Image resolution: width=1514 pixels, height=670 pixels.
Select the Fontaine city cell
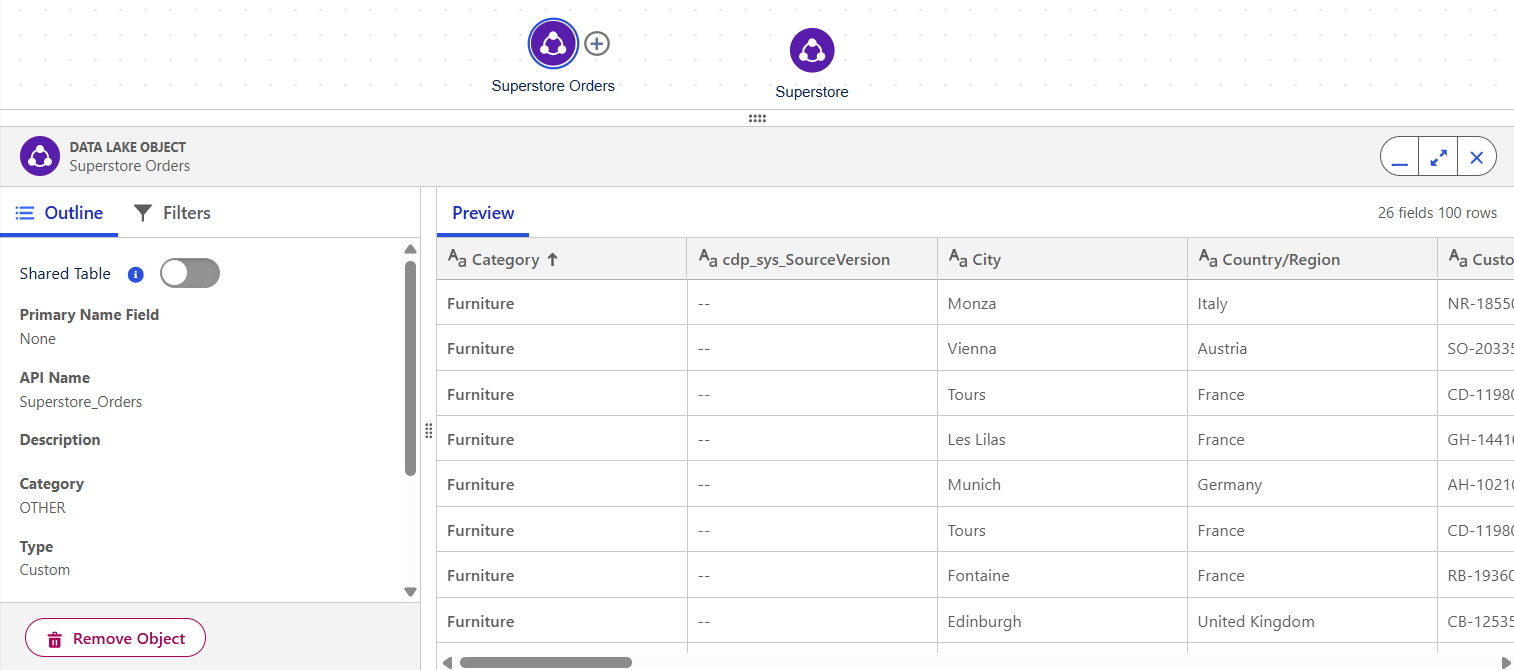pyautogui.click(x=1062, y=575)
